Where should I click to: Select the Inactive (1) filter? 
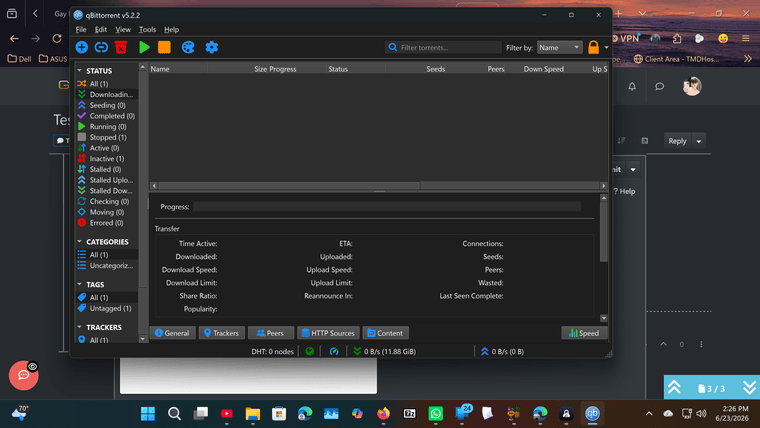[107, 158]
